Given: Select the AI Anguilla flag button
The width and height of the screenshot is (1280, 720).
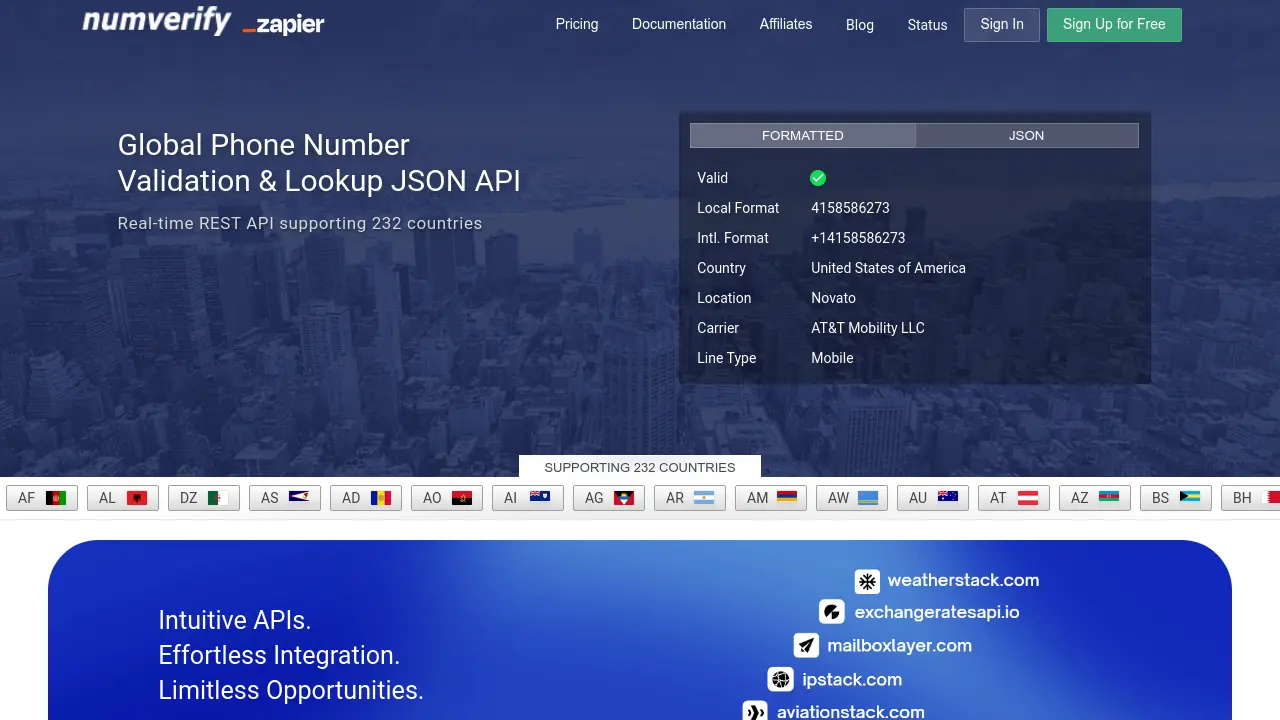Looking at the screenshot, I should point(528,498).
